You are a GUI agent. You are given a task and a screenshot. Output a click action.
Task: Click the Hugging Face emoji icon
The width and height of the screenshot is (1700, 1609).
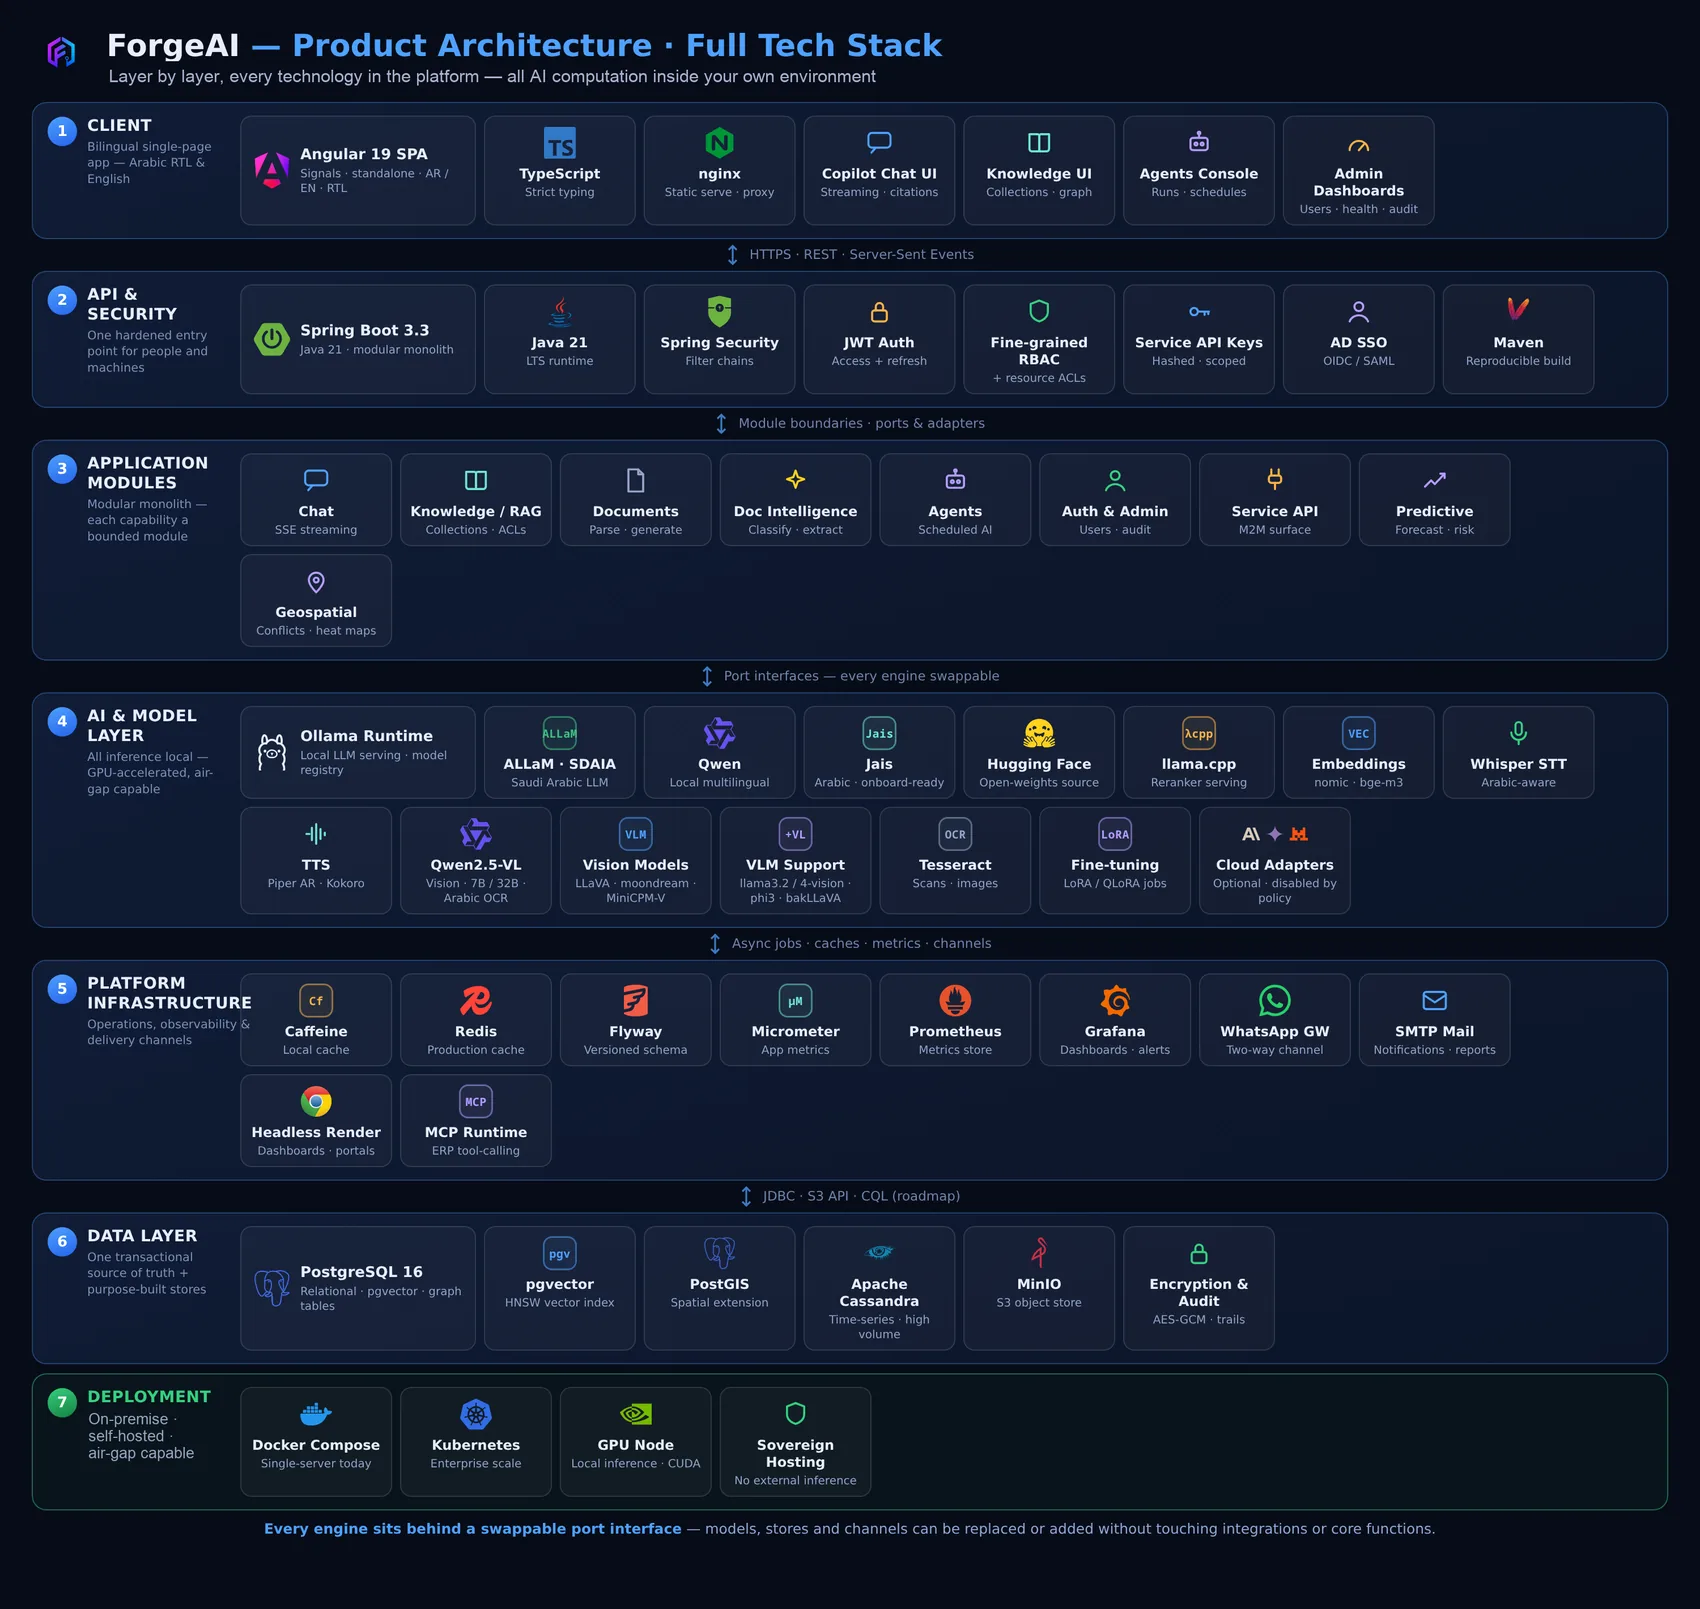click(1039, 734)
